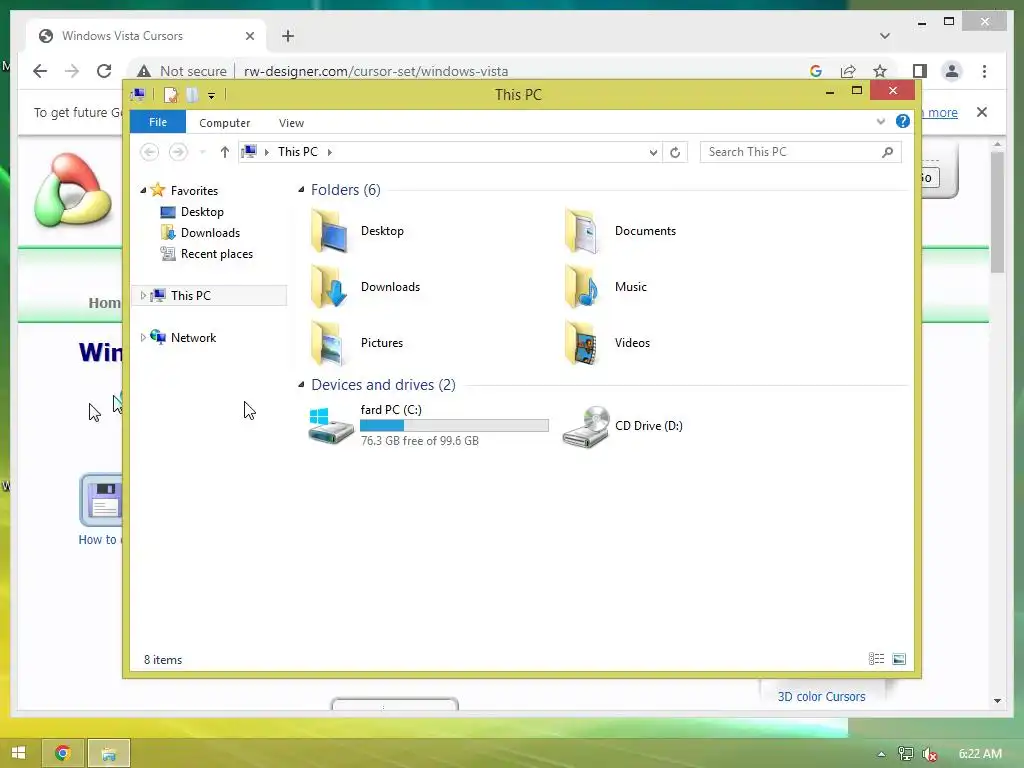Image resolution: width=1024 pixels, height=768 pixels.
Task: Select the Windows Vista Cursors Chrome tab
Action: pos(146,36)
